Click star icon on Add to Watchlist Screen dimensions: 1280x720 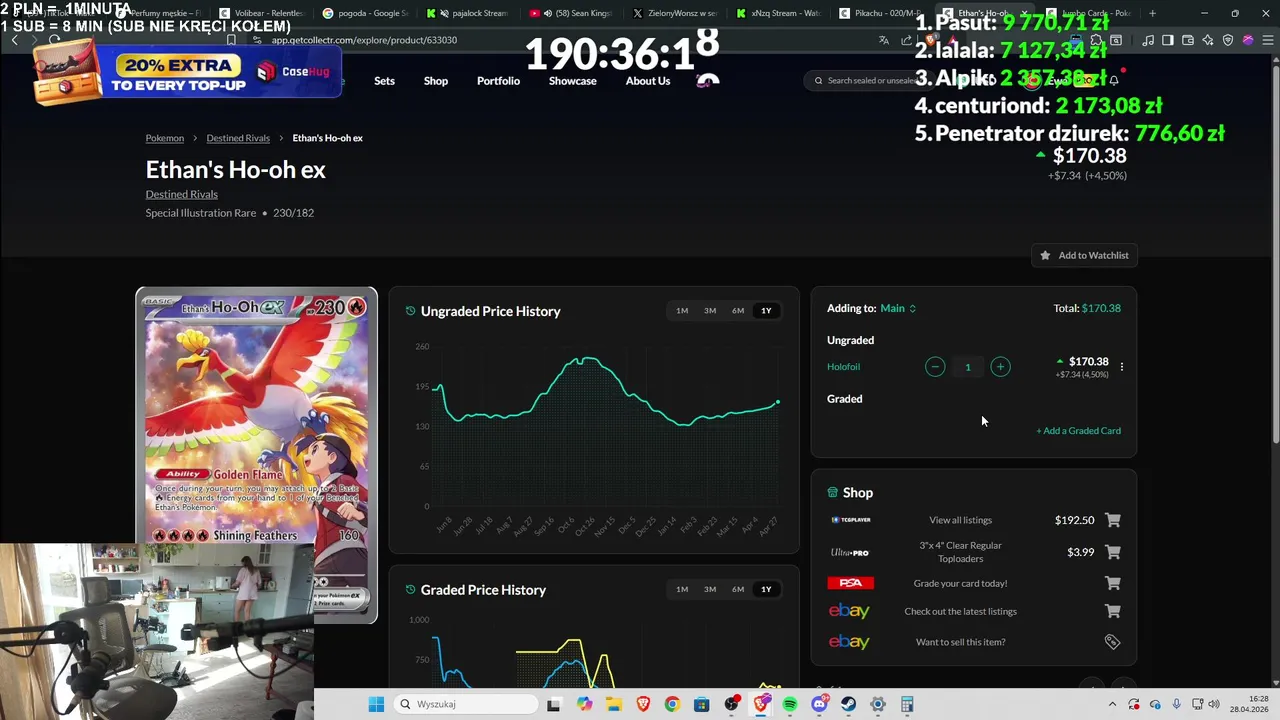click(x=1045, y=255)
